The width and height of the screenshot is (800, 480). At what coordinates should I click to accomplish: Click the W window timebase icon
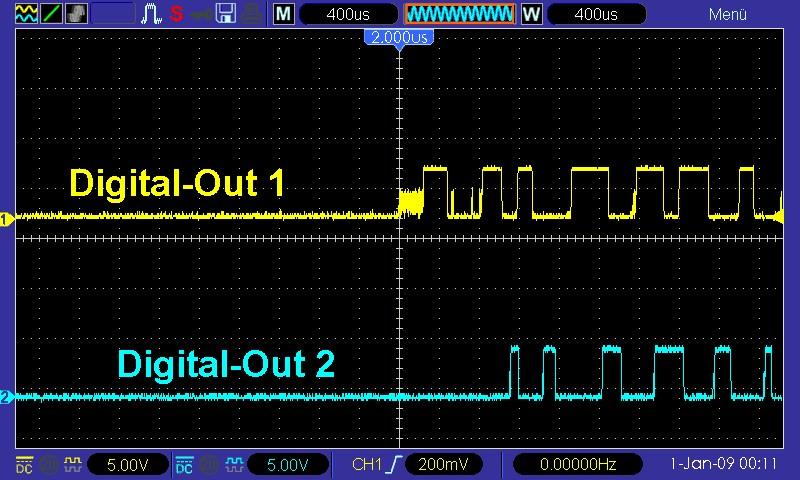[x=531, y=14]
